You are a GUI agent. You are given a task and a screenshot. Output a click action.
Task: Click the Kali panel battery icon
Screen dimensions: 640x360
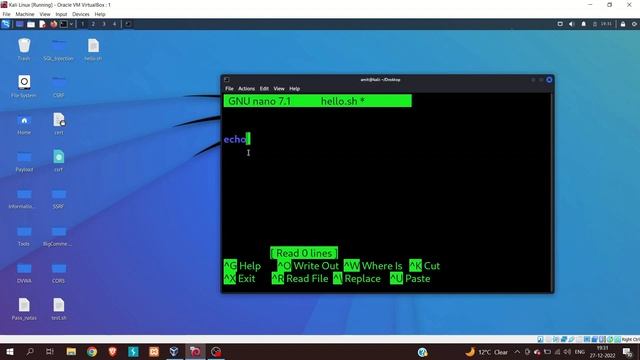point(595,24)
